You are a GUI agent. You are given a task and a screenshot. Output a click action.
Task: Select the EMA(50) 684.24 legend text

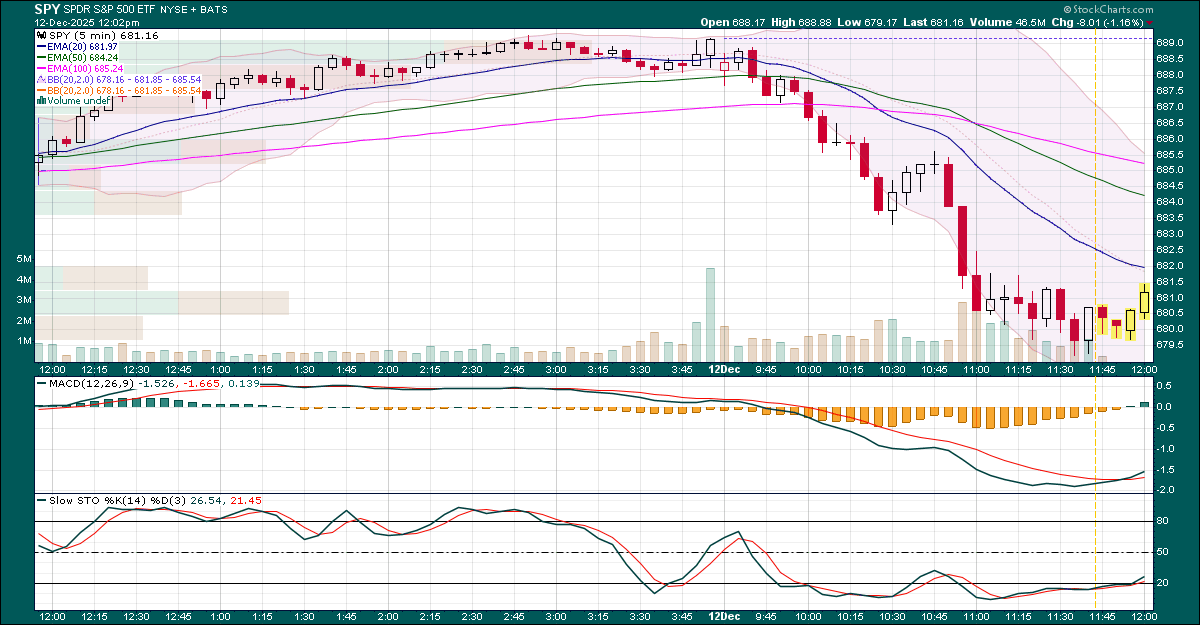(83, 58)
